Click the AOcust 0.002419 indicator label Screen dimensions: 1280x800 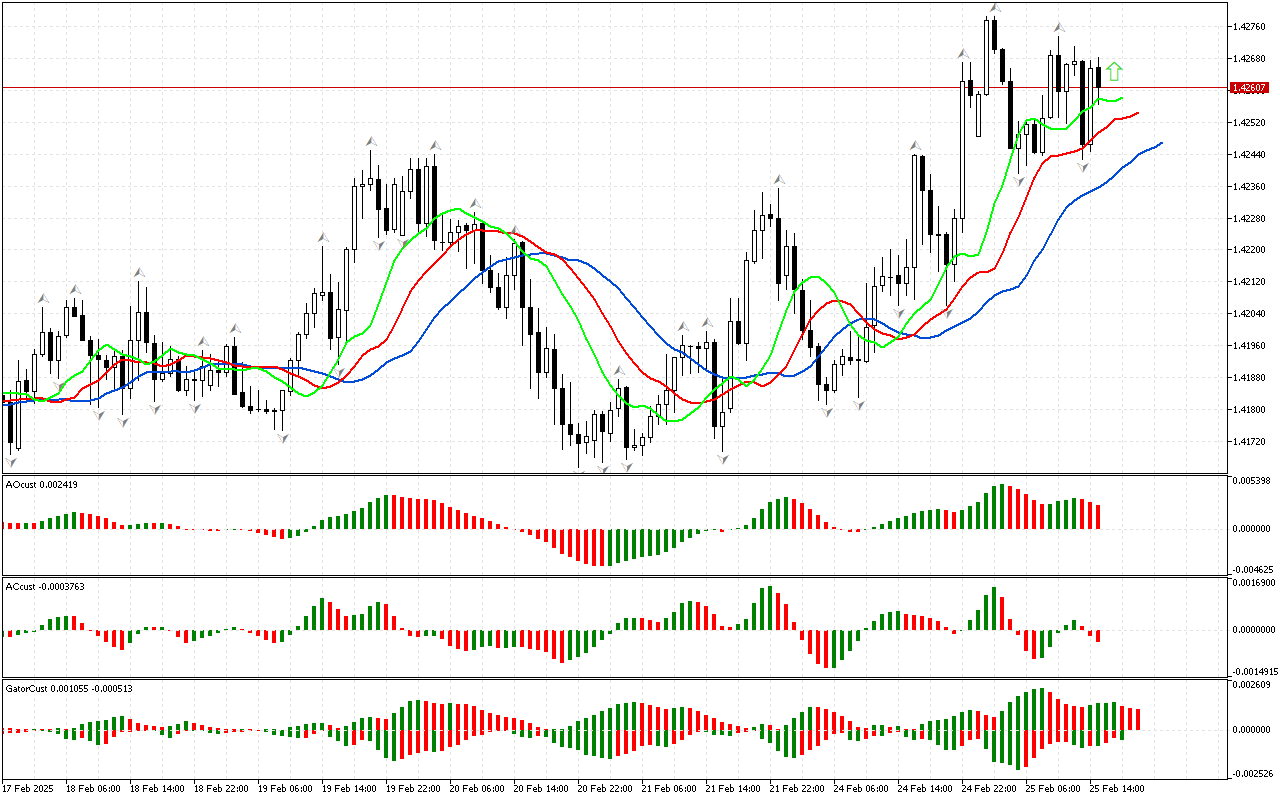[x=42, y=484]
